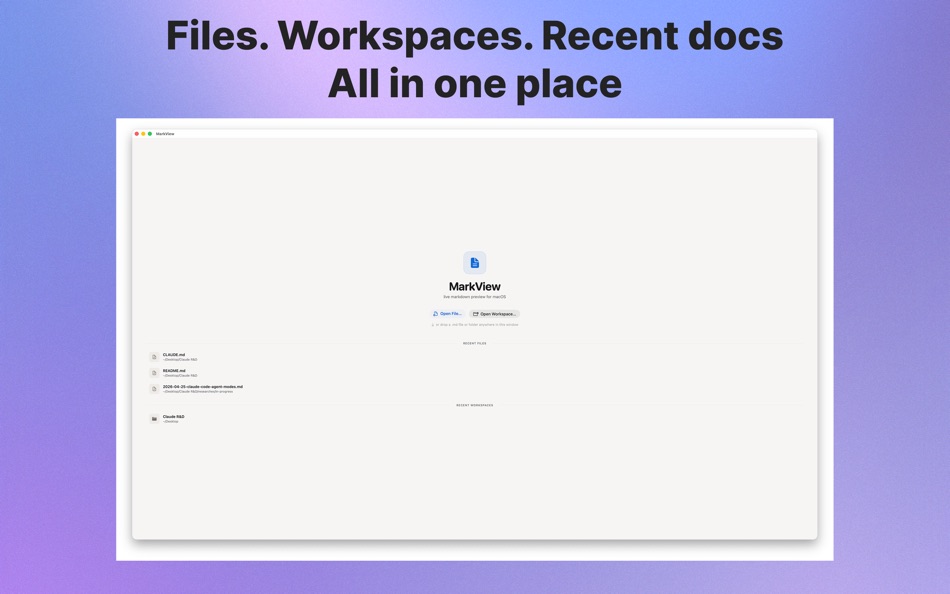Select the Open Workspace… button
Viewport: 950px width, 594px height.
(x=494, y=314)
